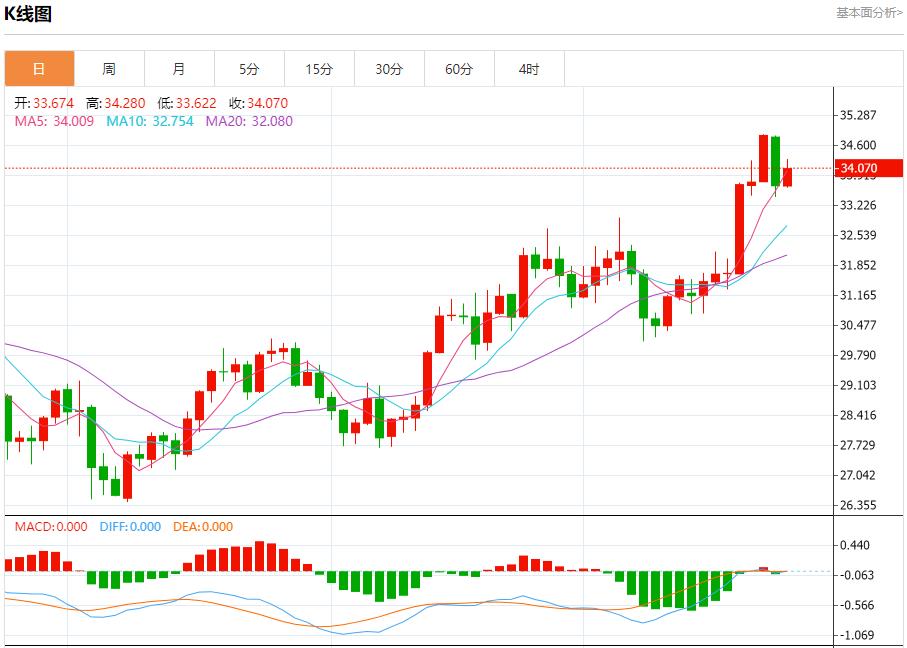Viewport: 907px width, 648px height.
Task: Open the 月 (monthly) chart tab
Action: click(x=179, y=69)
